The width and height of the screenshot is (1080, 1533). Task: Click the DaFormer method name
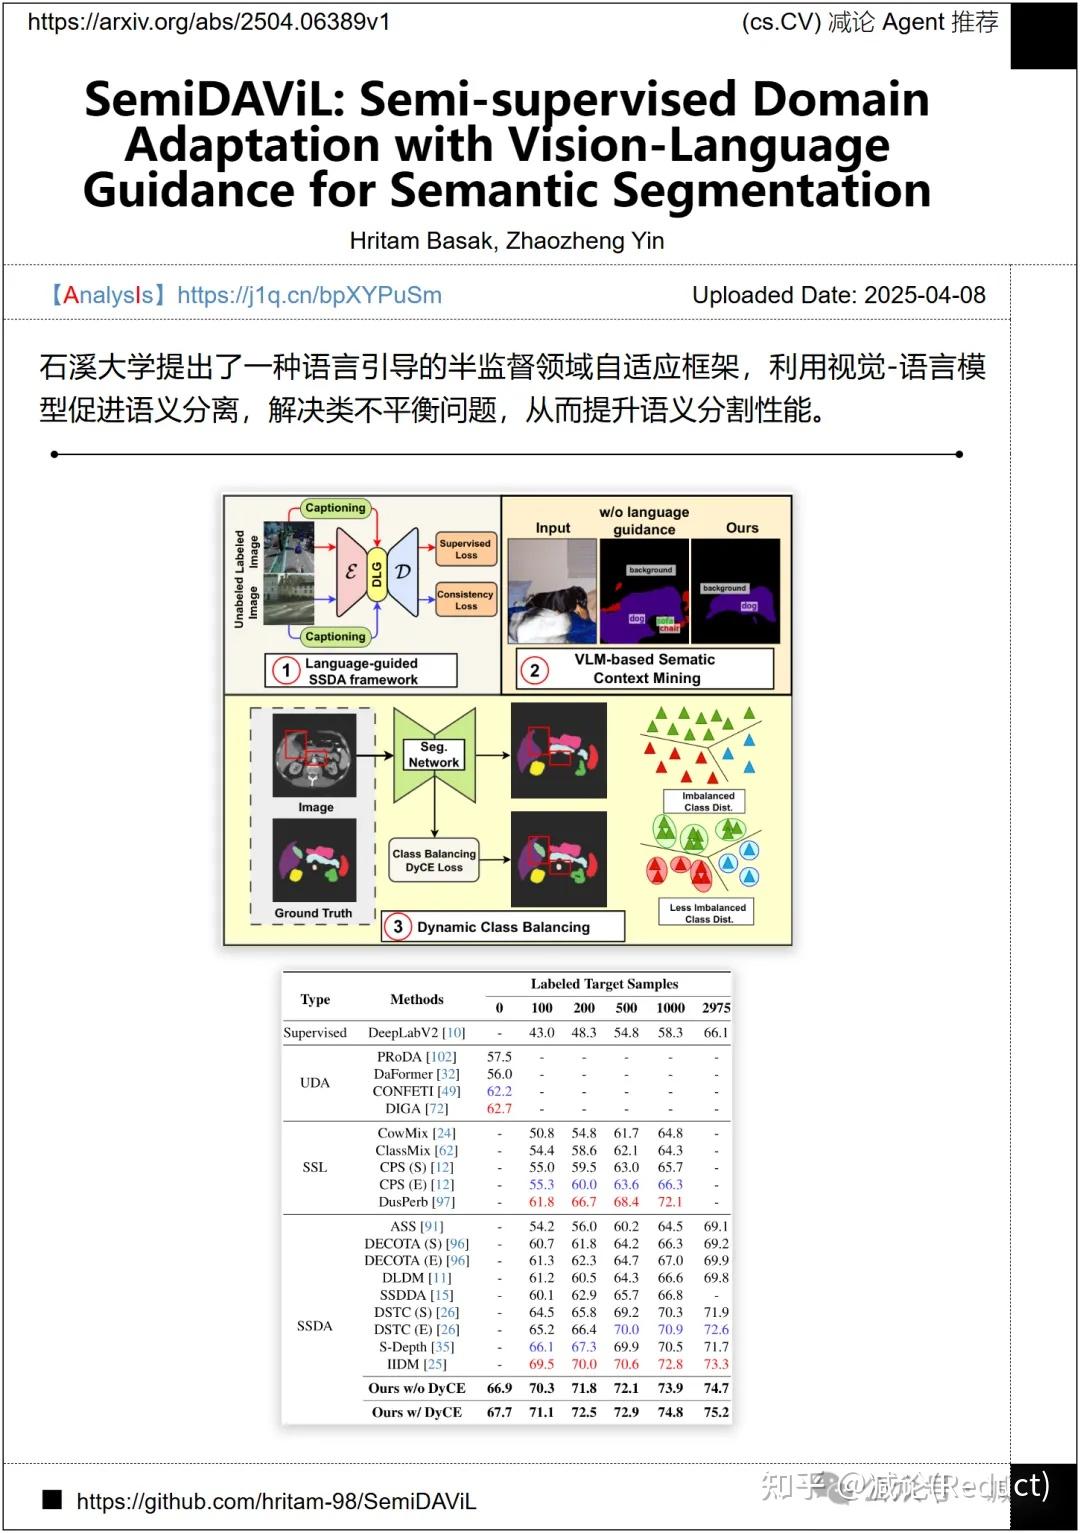click(x=404, y=1074)
